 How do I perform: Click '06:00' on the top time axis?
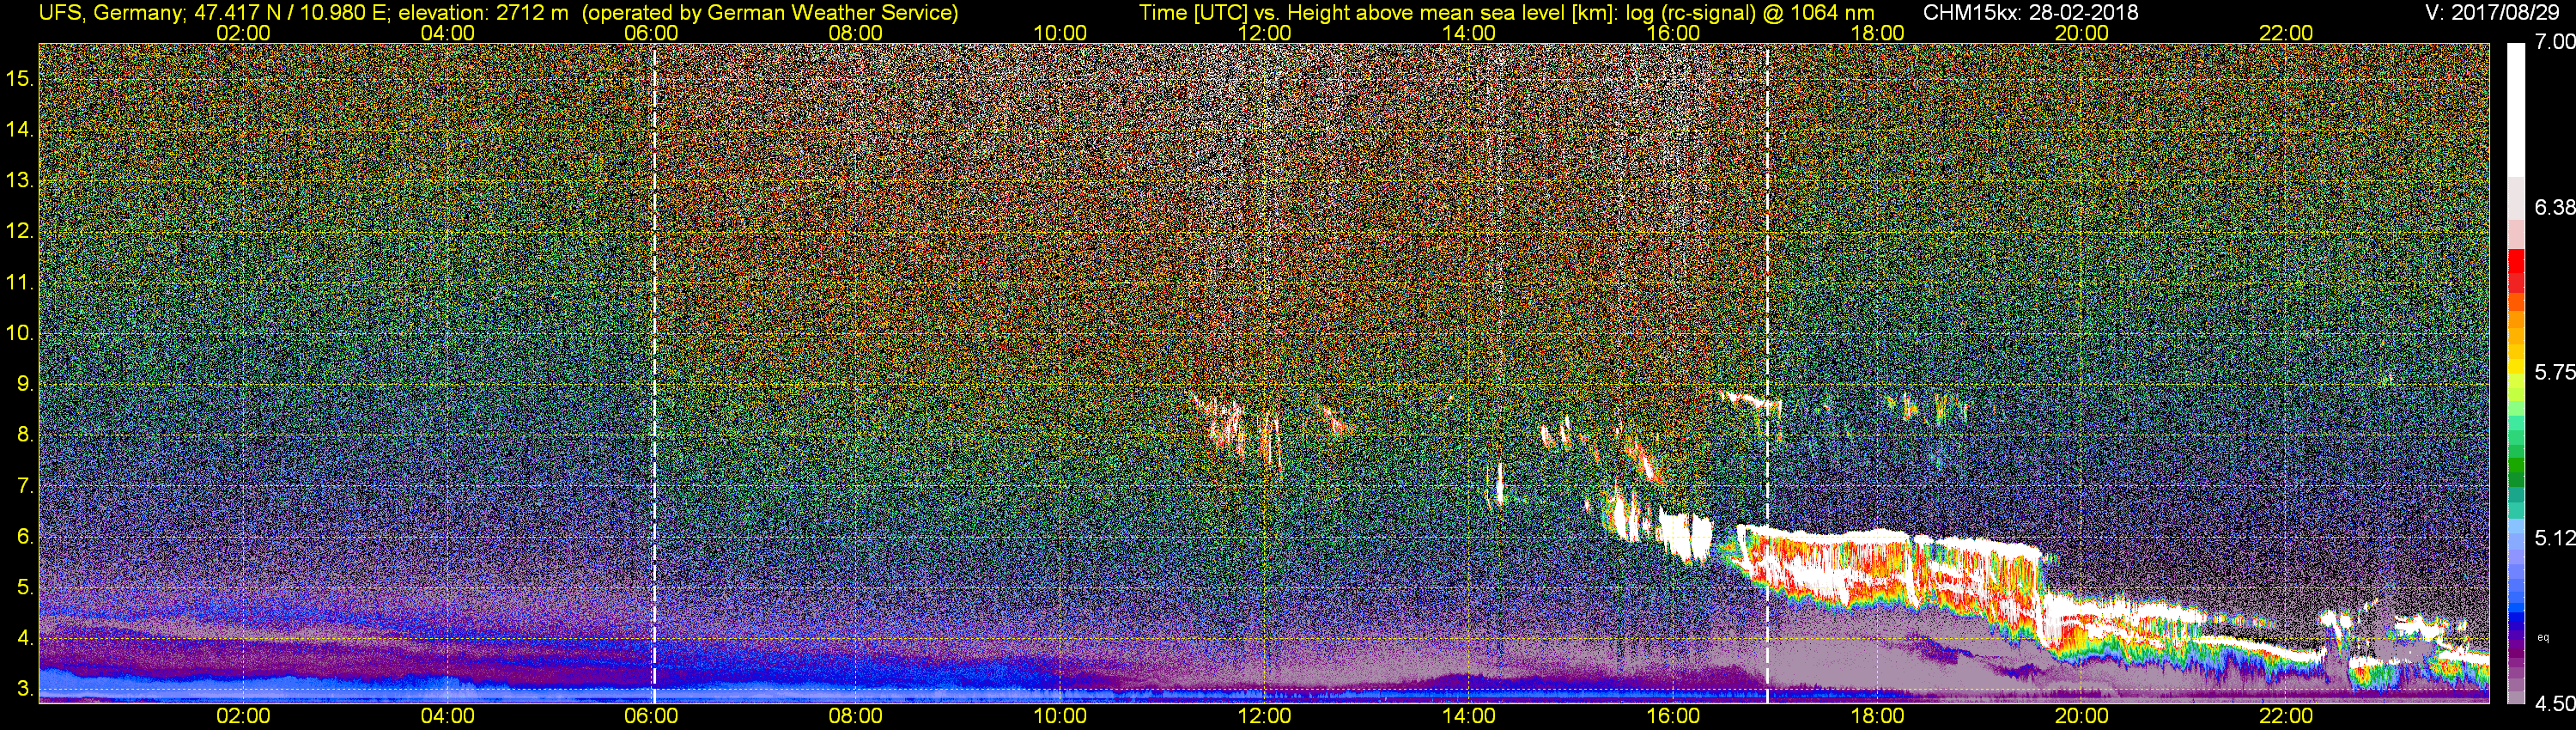pos(651,33)
